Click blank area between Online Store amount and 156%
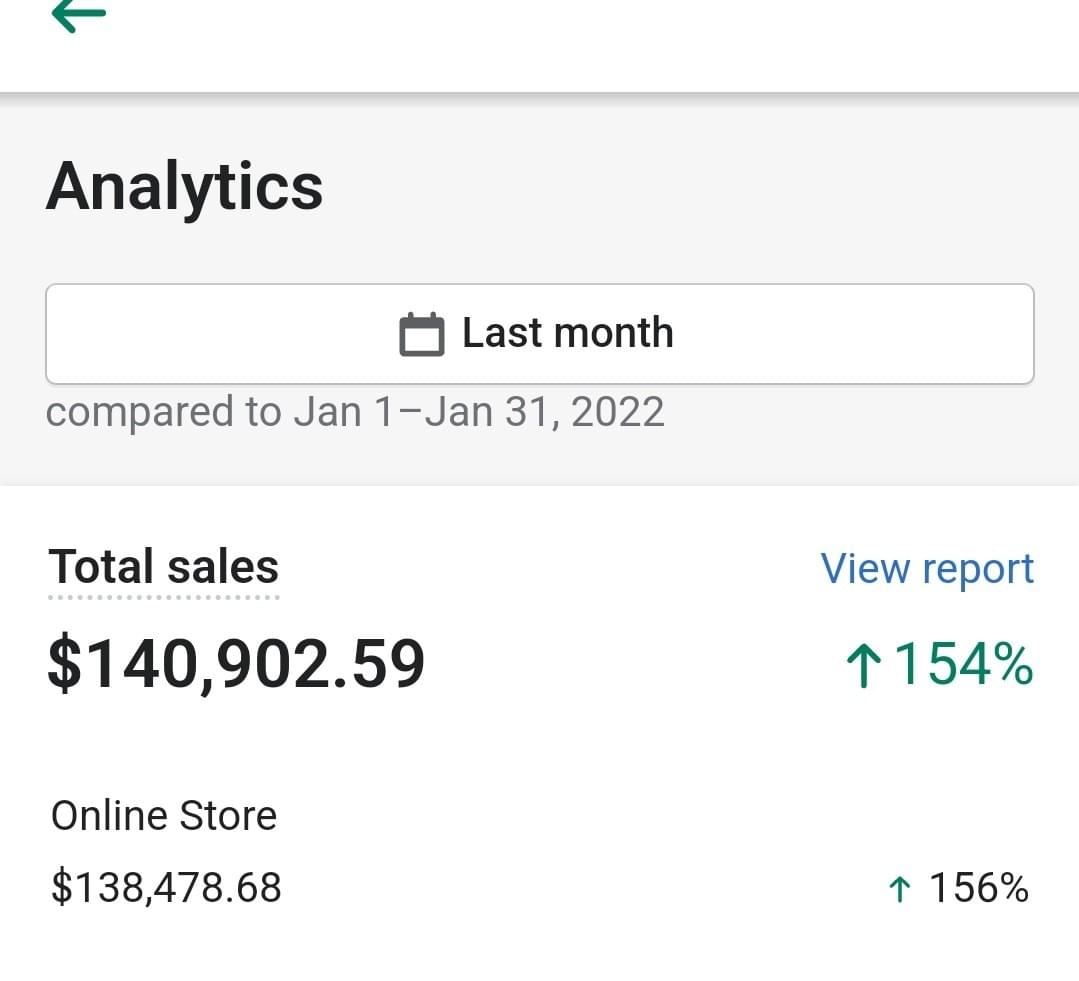Viewport: 1079px width, 981px height. [x=580, y=888]
